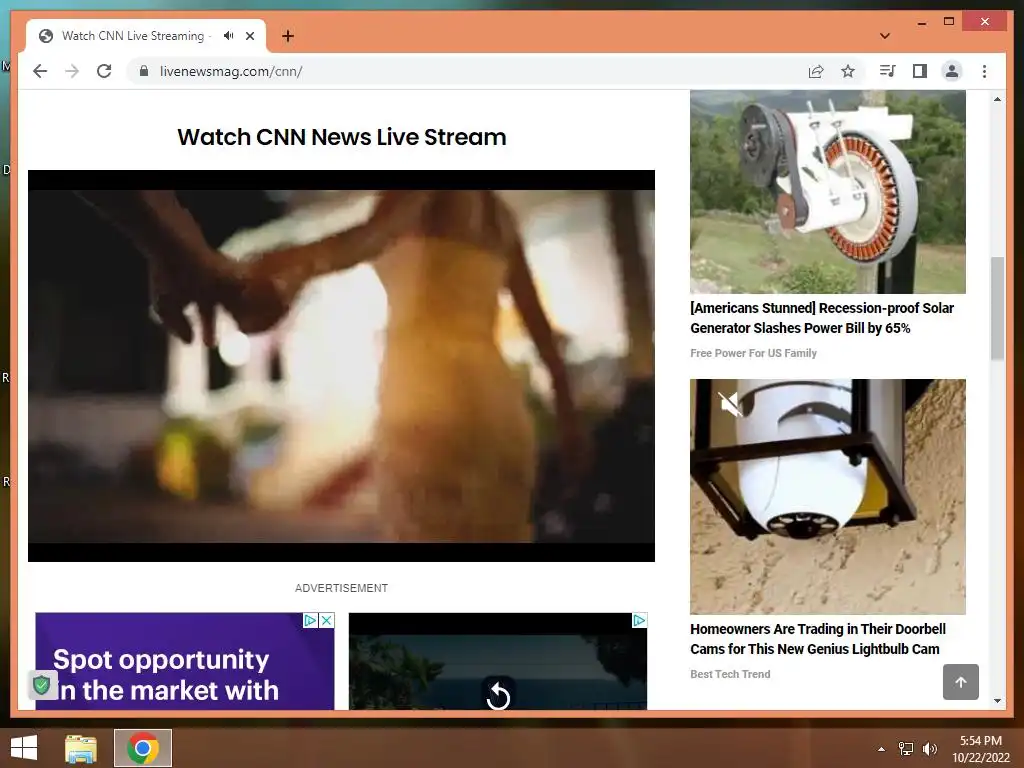The image size is (1024, 768).
Task: Unmute the lightbulb cam ad video
Action: coord(731,404)
